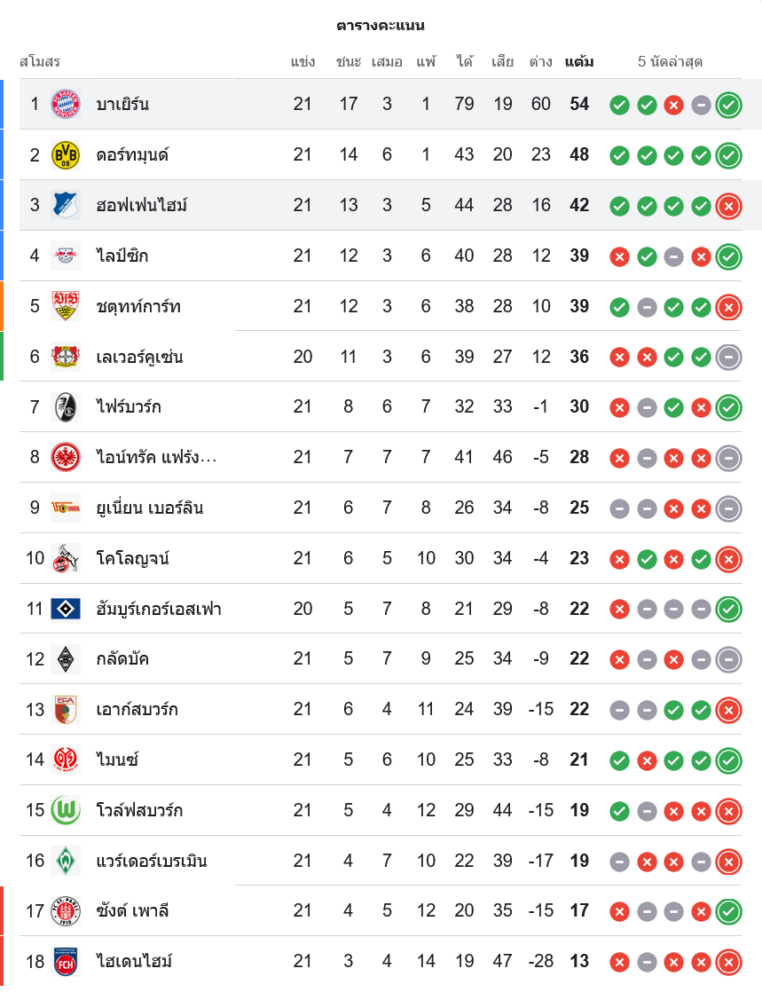The height and width of the screenshot is (1000, 762).
Task: Click Hoffenheim's latest match loss indicator
Action: pos(729,205)
